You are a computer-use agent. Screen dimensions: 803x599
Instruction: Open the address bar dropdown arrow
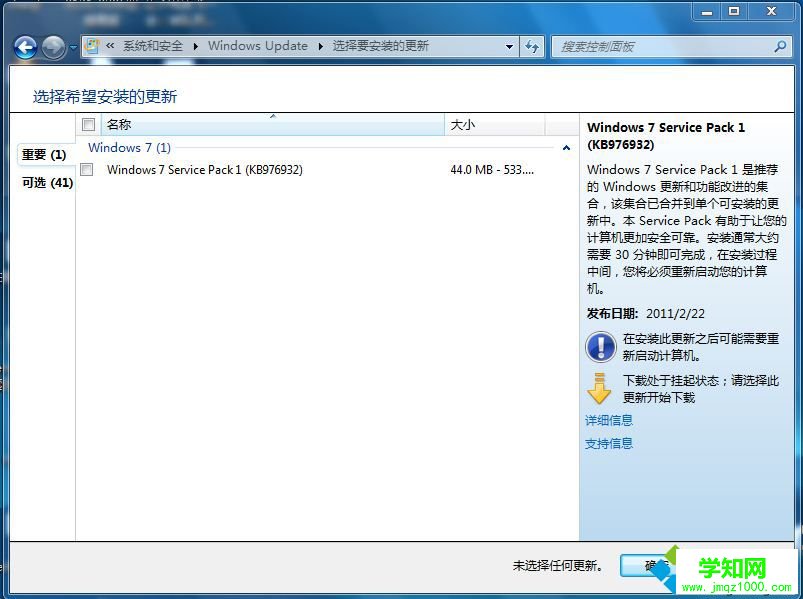pyautogui.click(x=510, y=46)
